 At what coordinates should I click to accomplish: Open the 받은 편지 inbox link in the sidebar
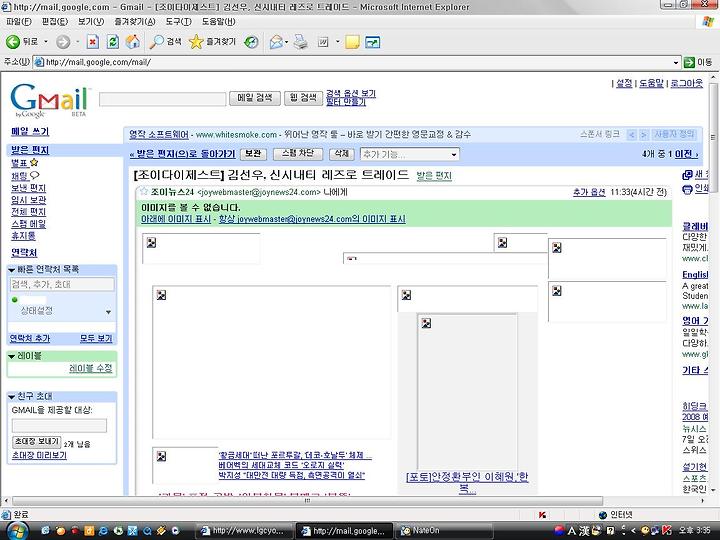point(30,150)
